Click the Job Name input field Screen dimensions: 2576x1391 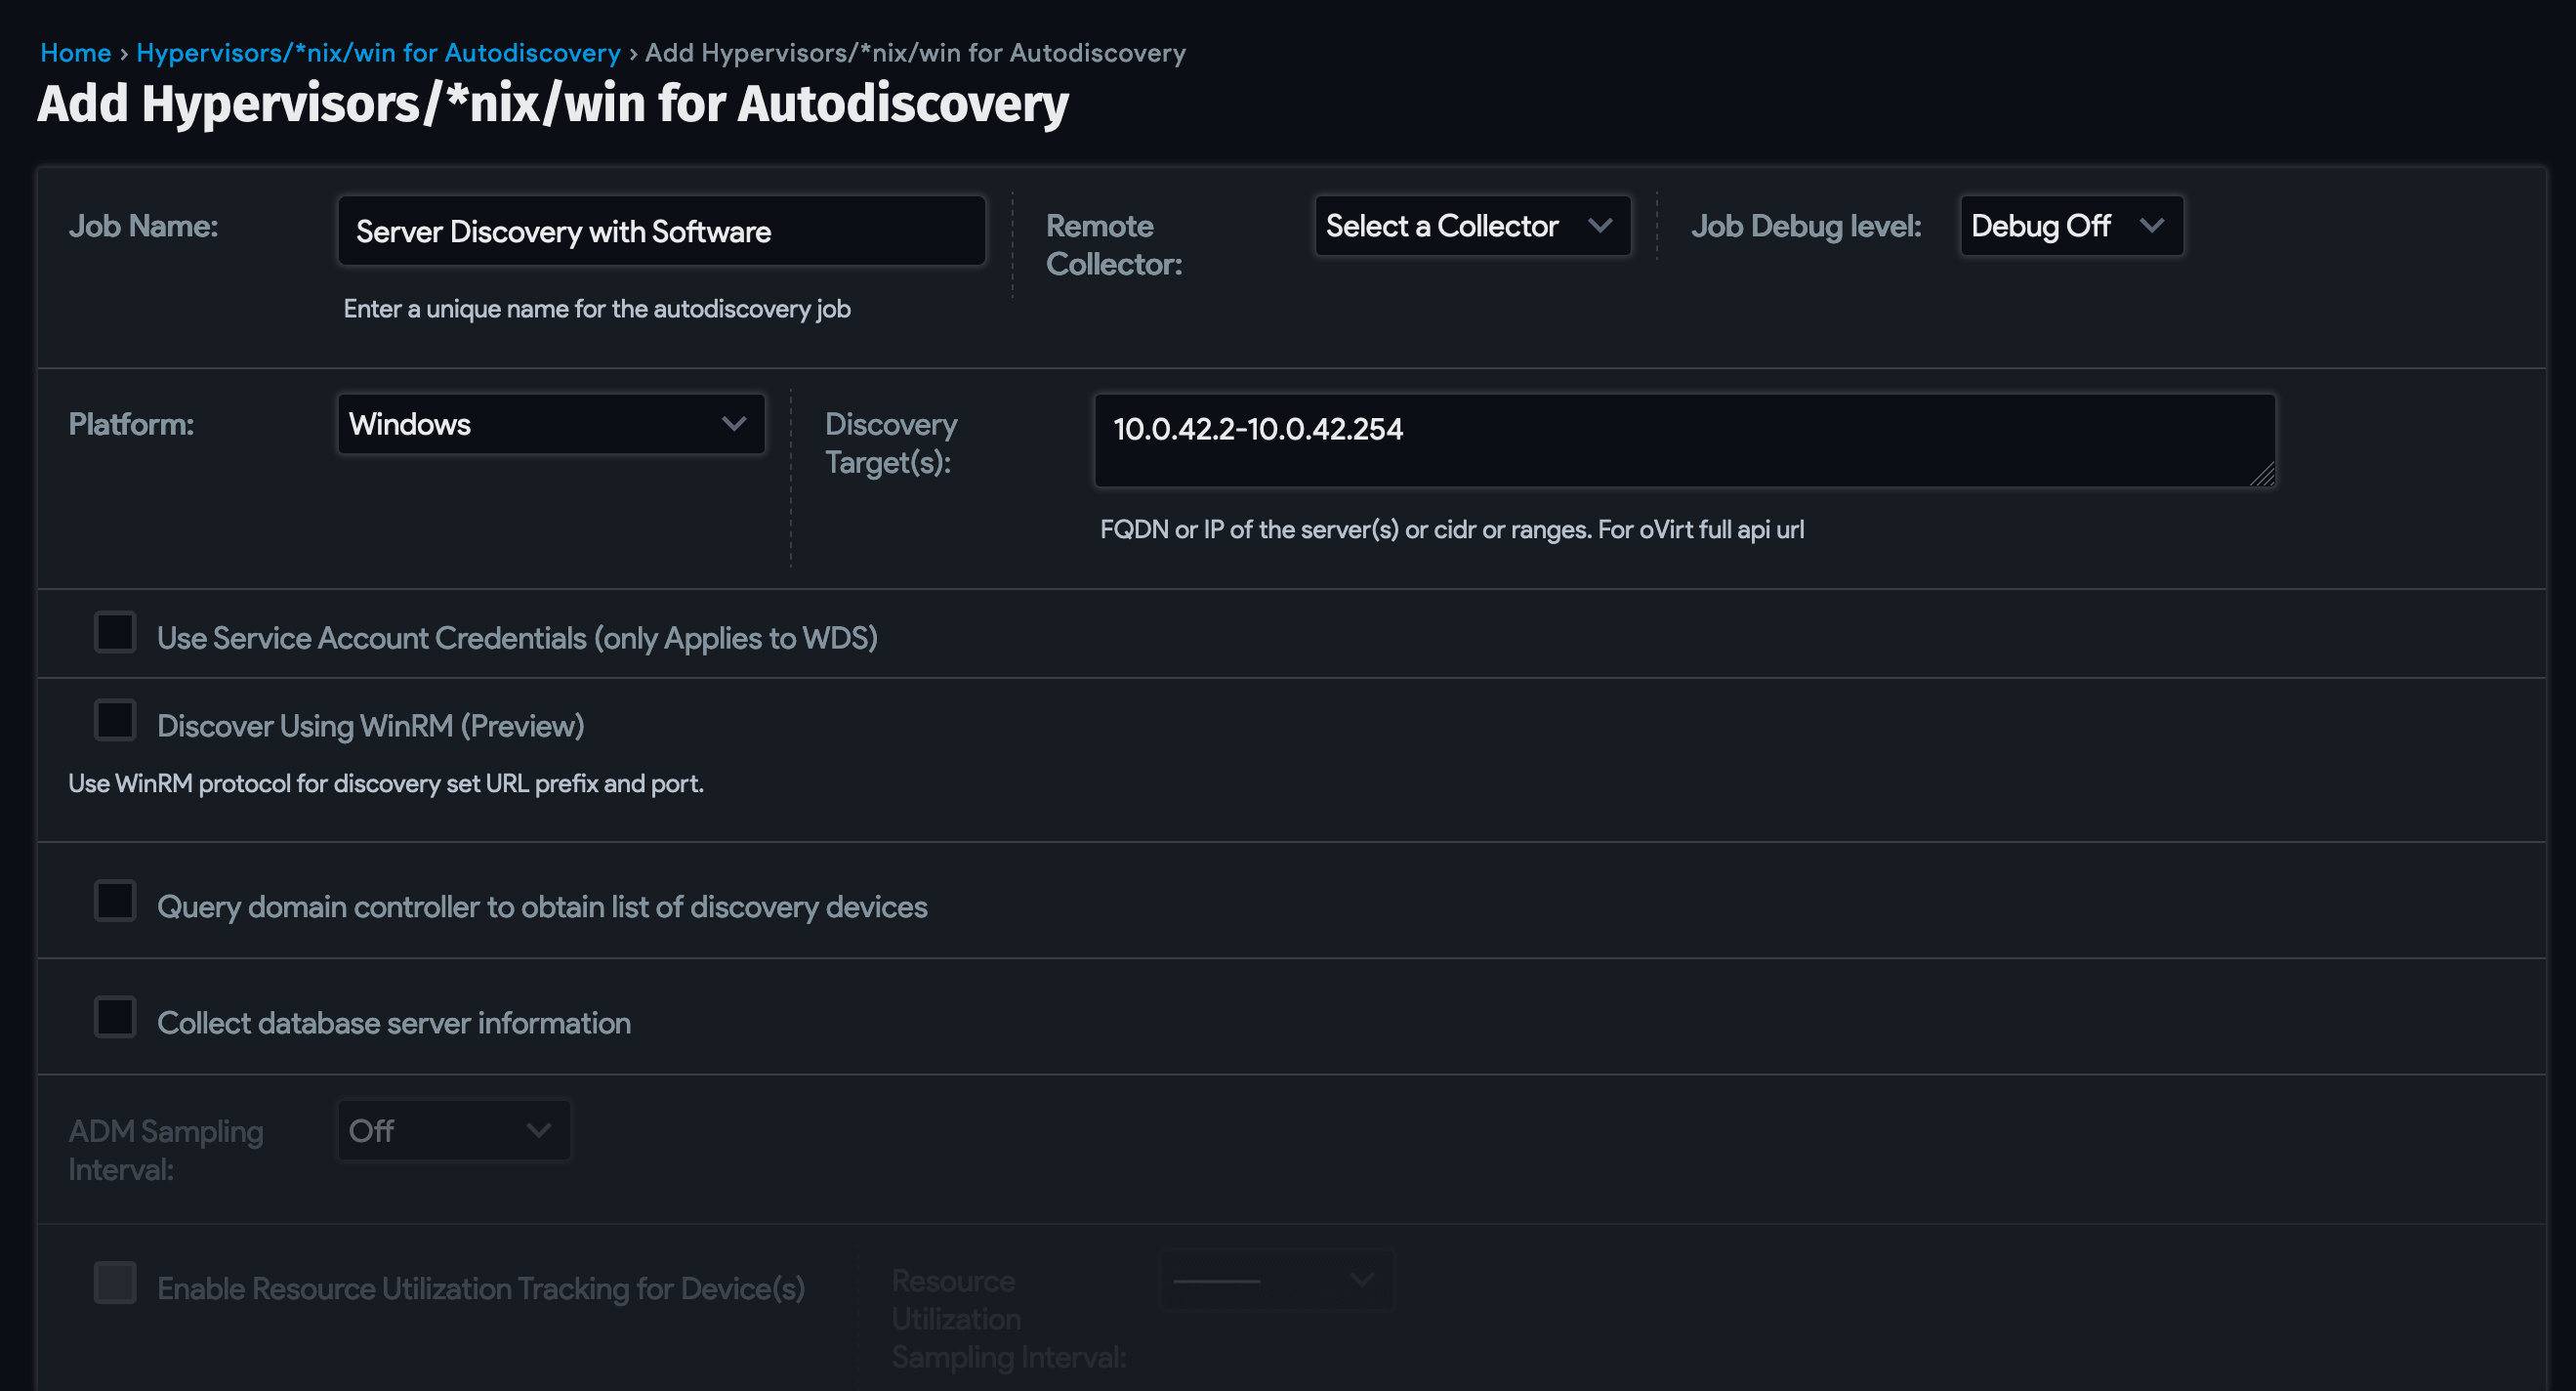pyautogui.click(x=662, y=231)
